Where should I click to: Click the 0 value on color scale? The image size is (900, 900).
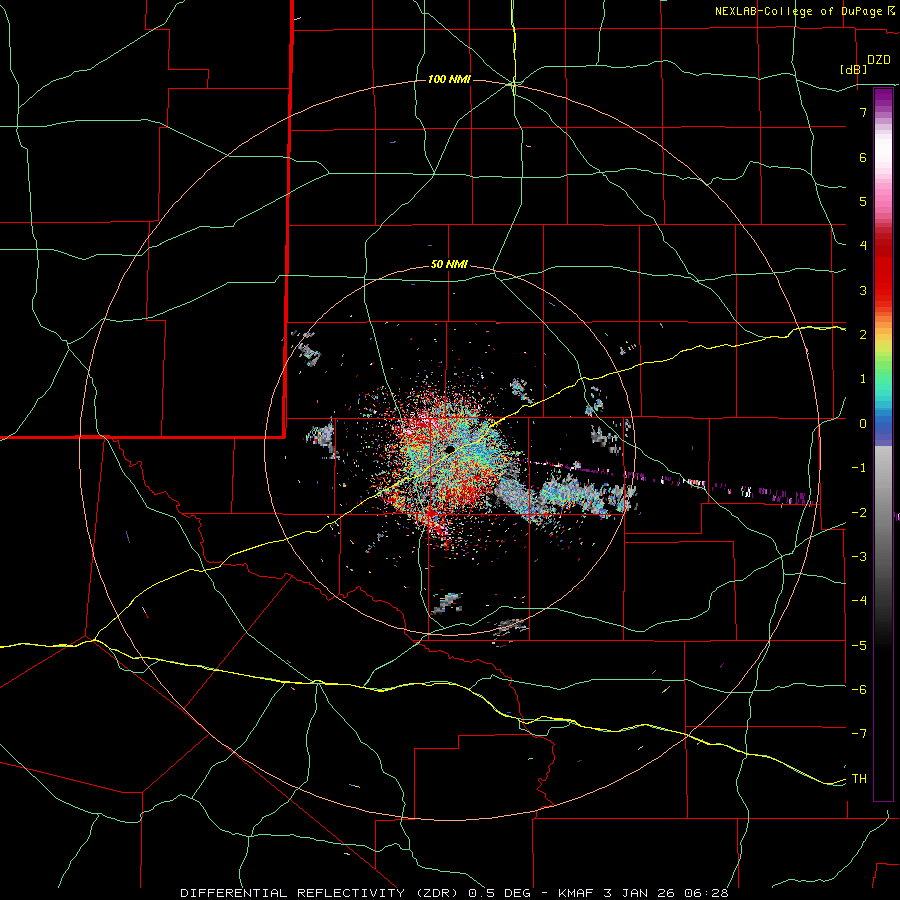click(x=863, y=424)
